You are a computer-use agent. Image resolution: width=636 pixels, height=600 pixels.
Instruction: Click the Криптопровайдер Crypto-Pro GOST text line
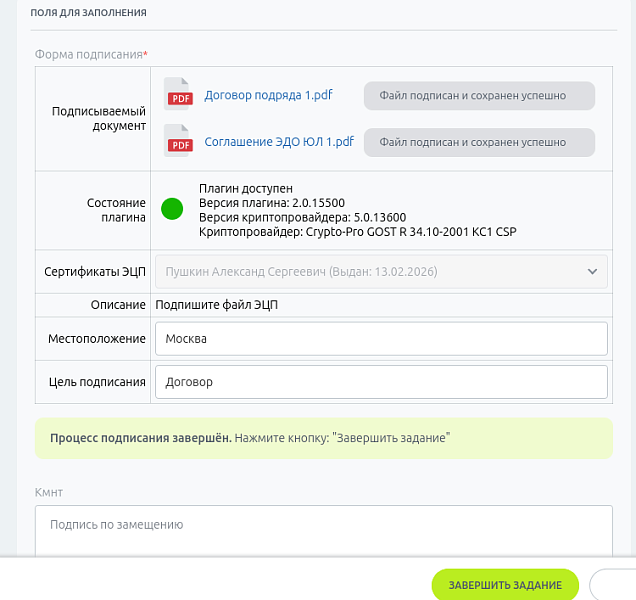coord(357,231)
